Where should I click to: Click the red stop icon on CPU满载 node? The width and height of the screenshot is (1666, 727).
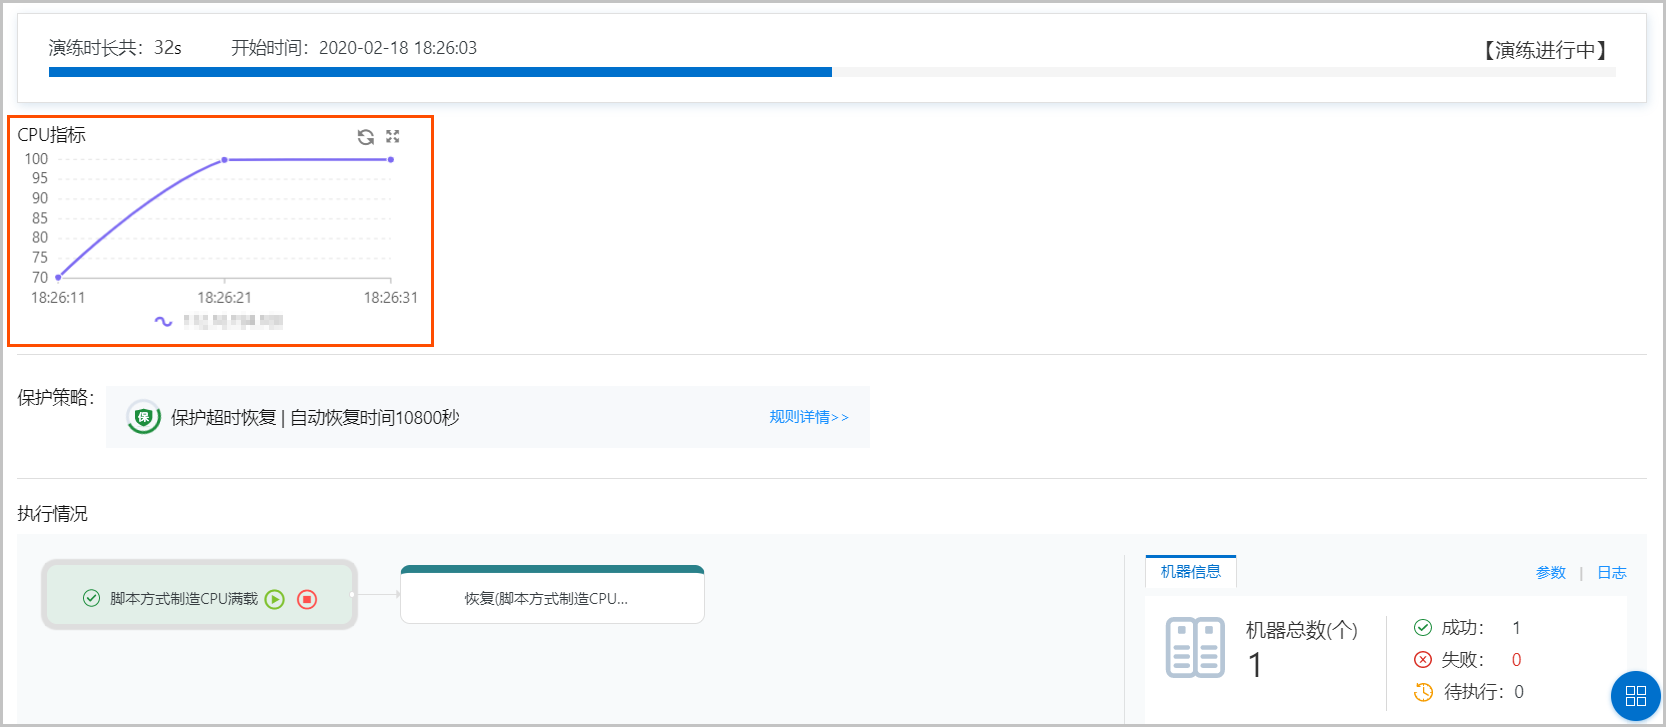(307, 599)
